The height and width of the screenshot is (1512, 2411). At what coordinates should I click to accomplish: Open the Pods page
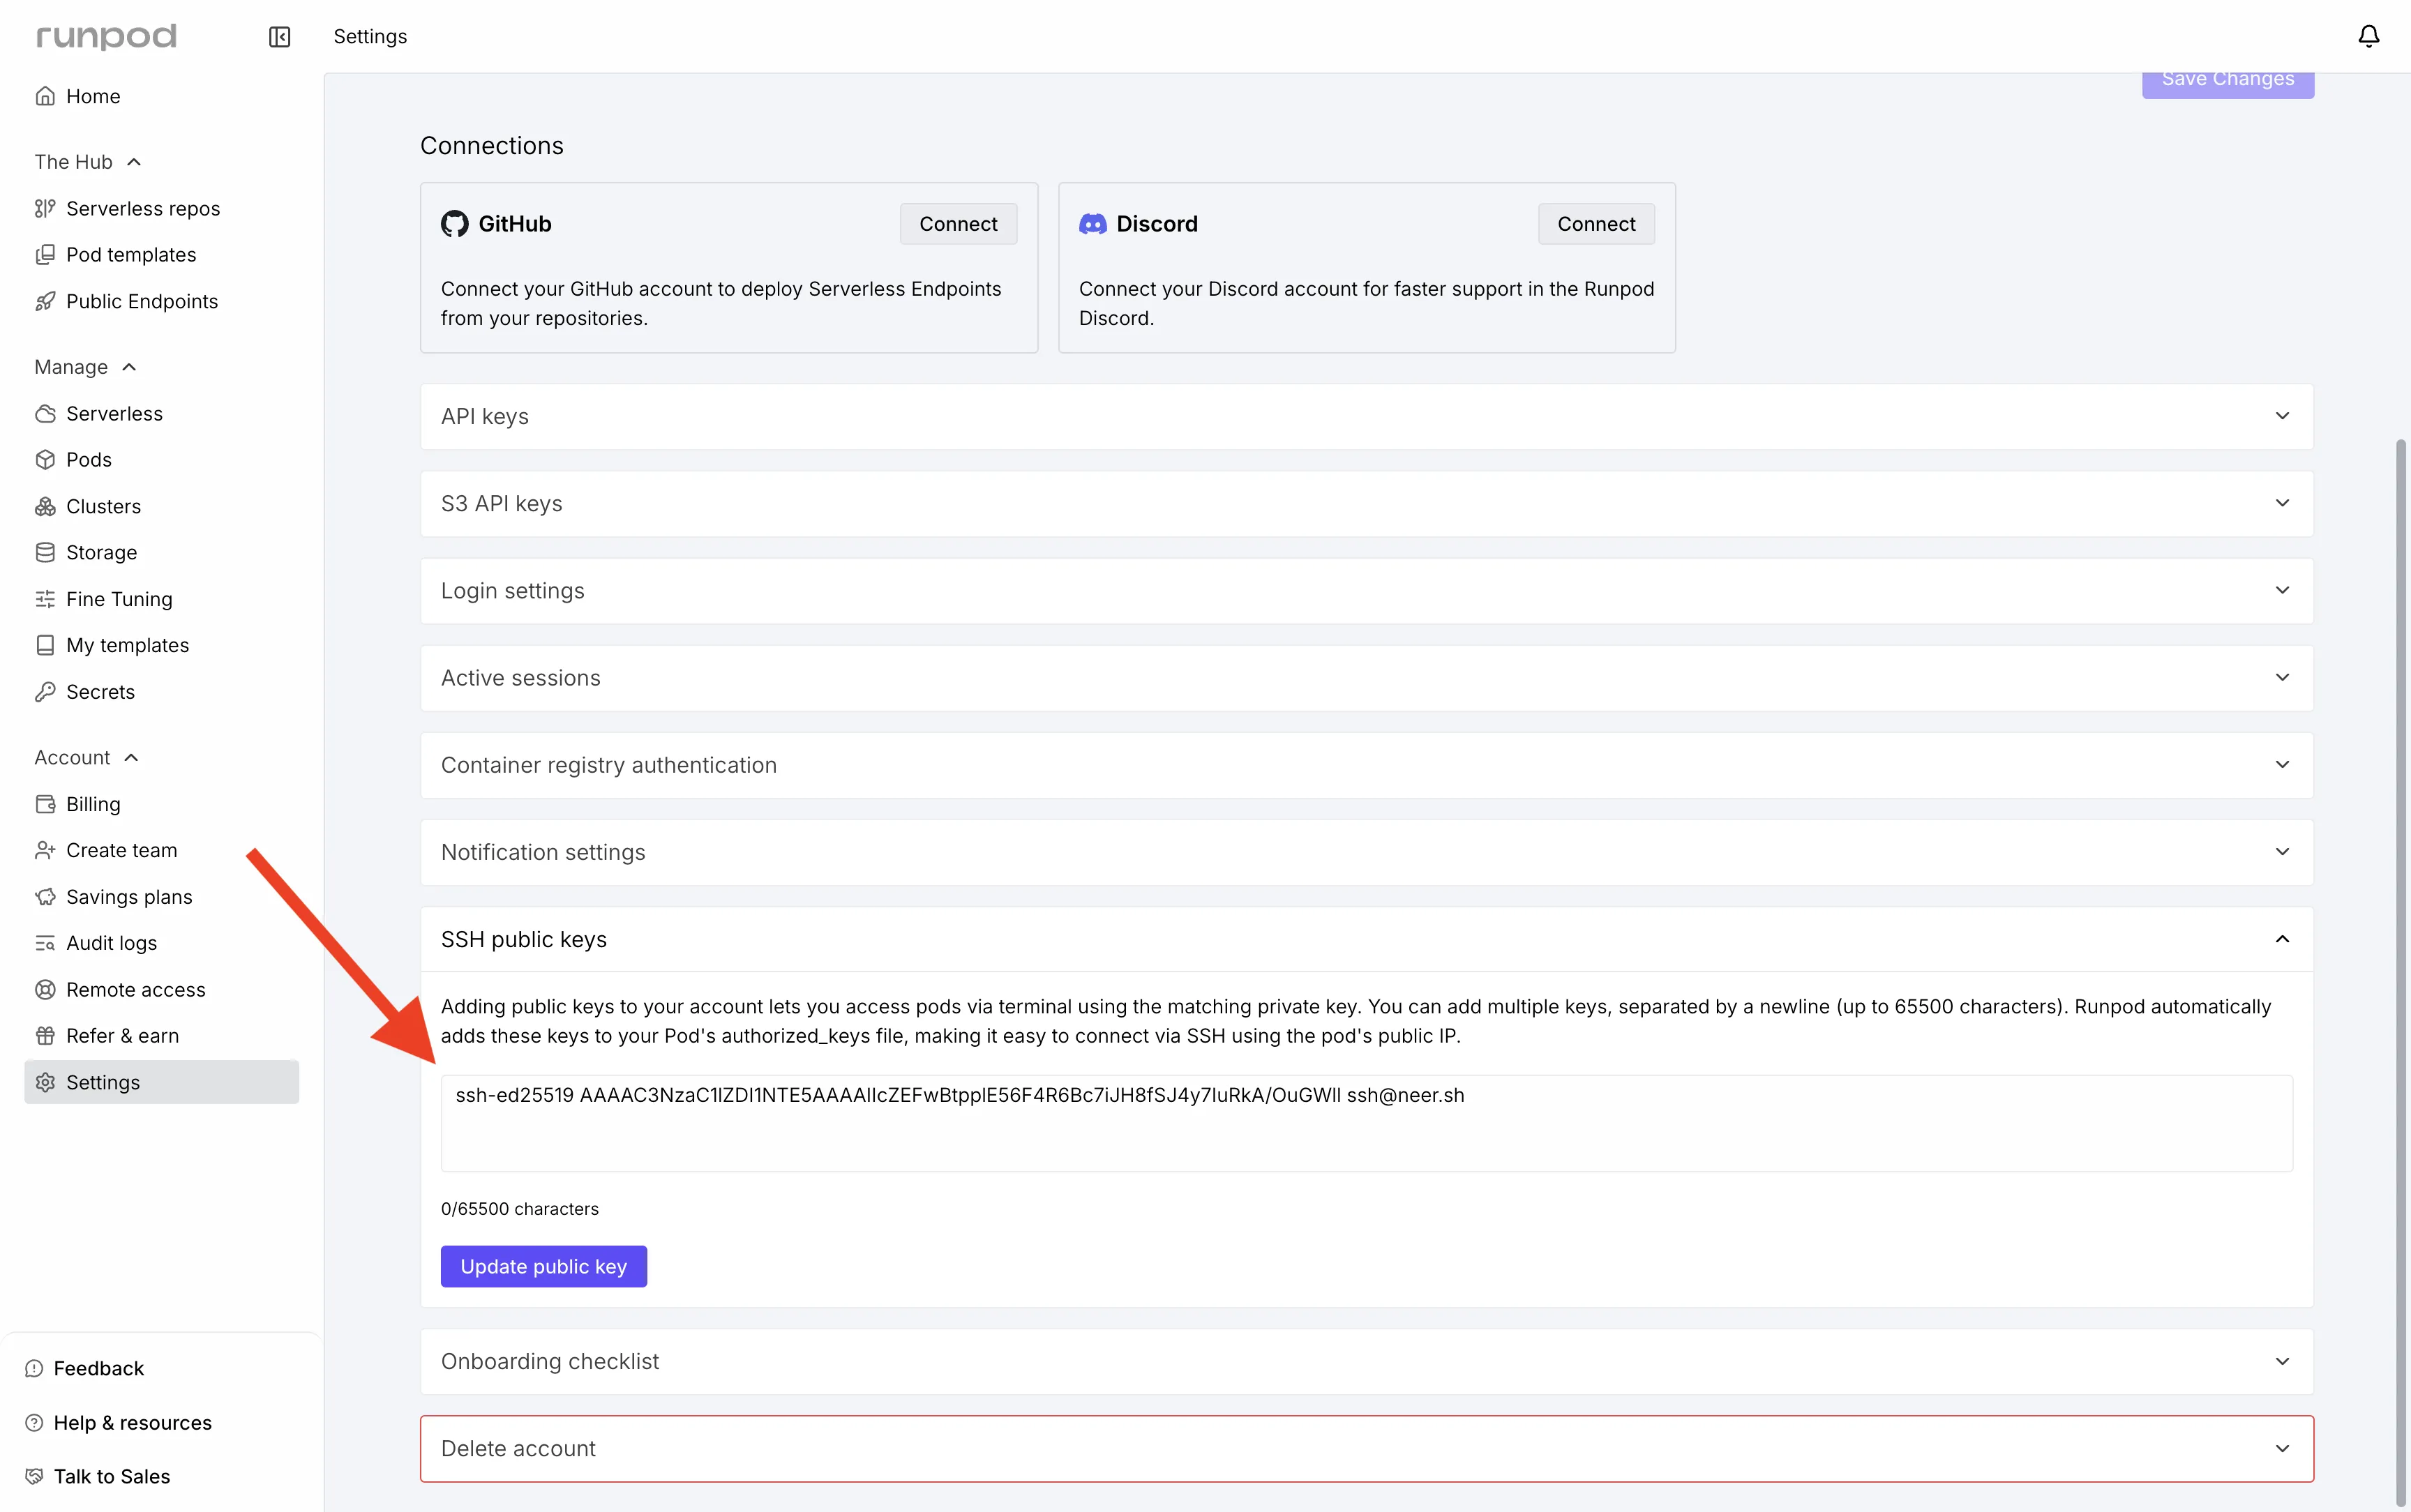point(89,460)
